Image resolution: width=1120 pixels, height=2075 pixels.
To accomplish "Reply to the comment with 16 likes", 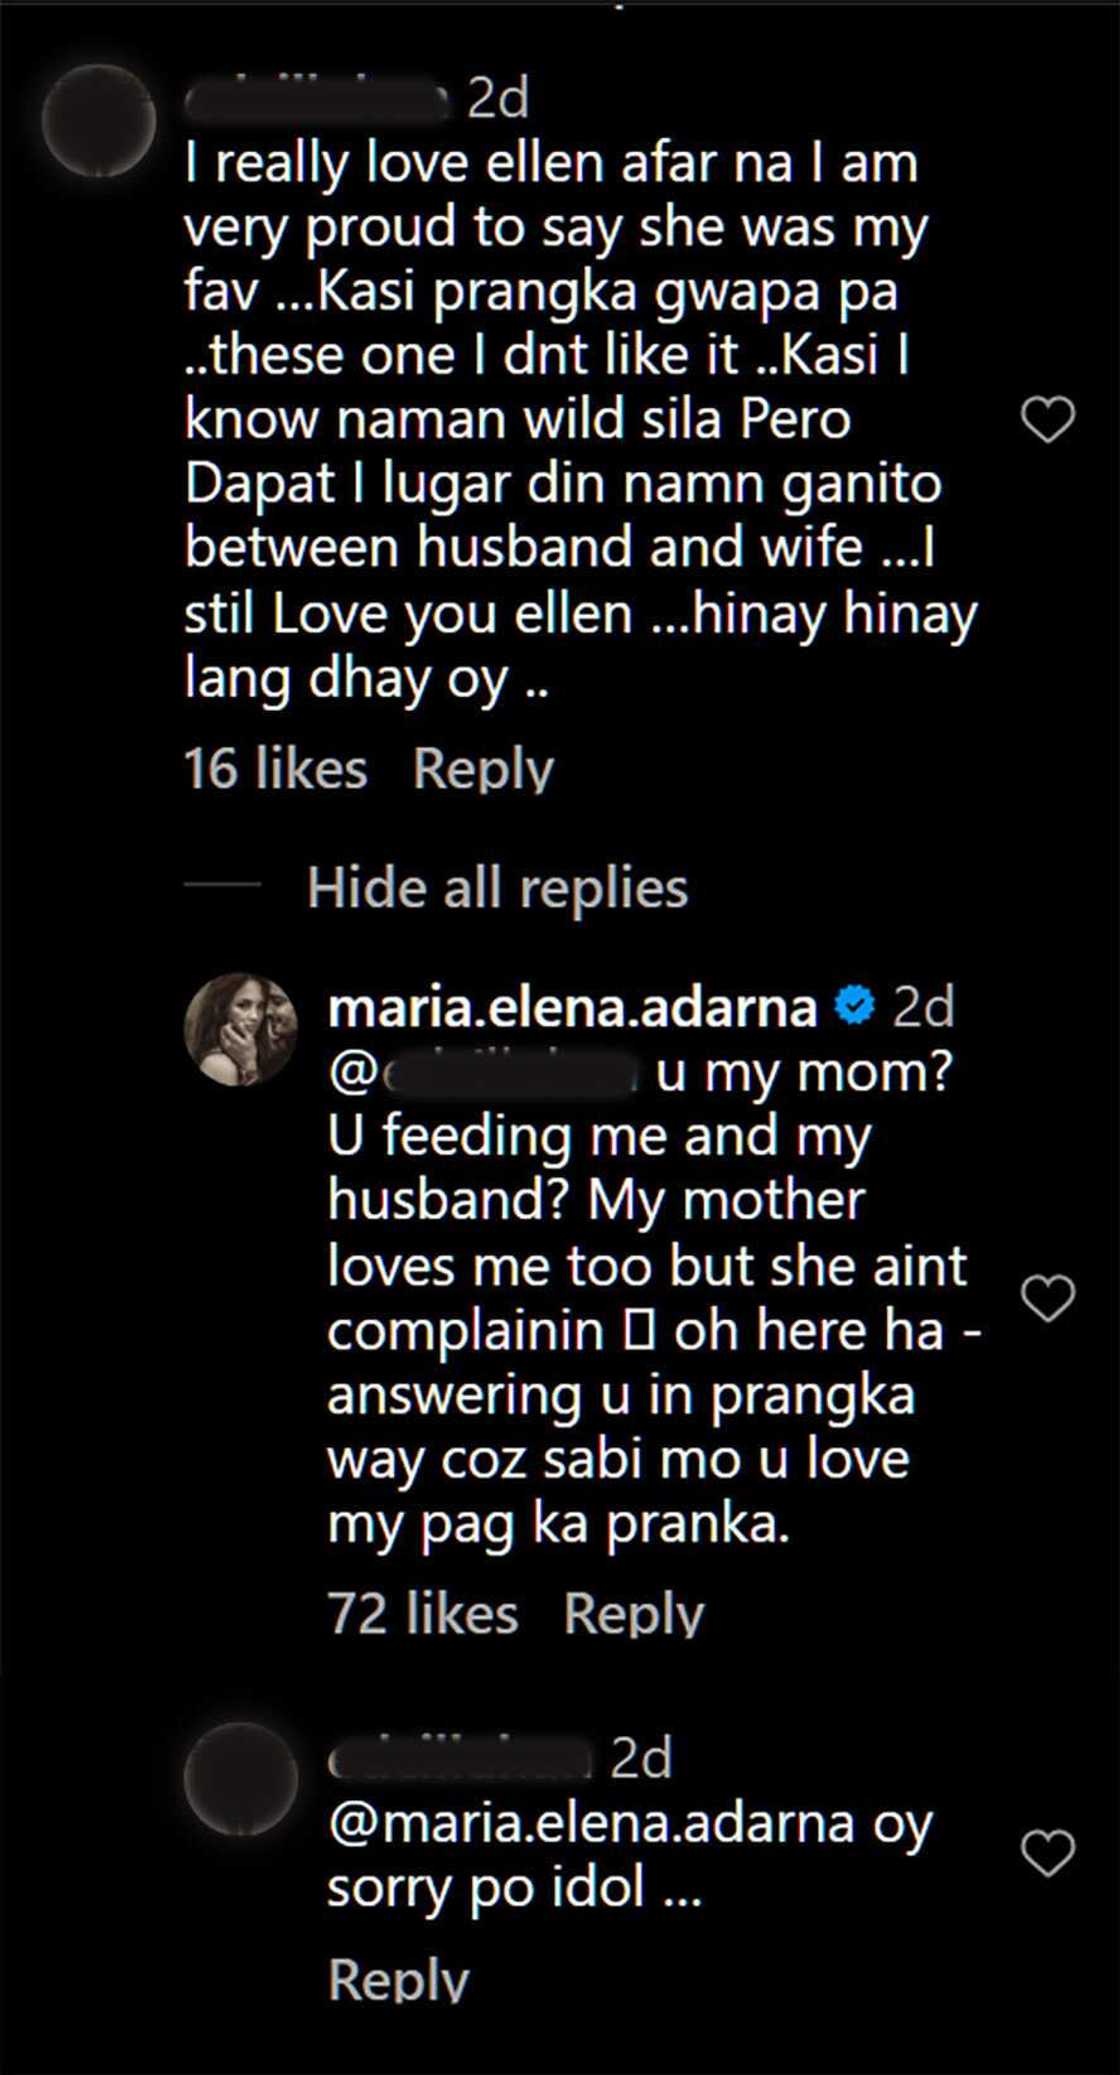I will 483,769.
